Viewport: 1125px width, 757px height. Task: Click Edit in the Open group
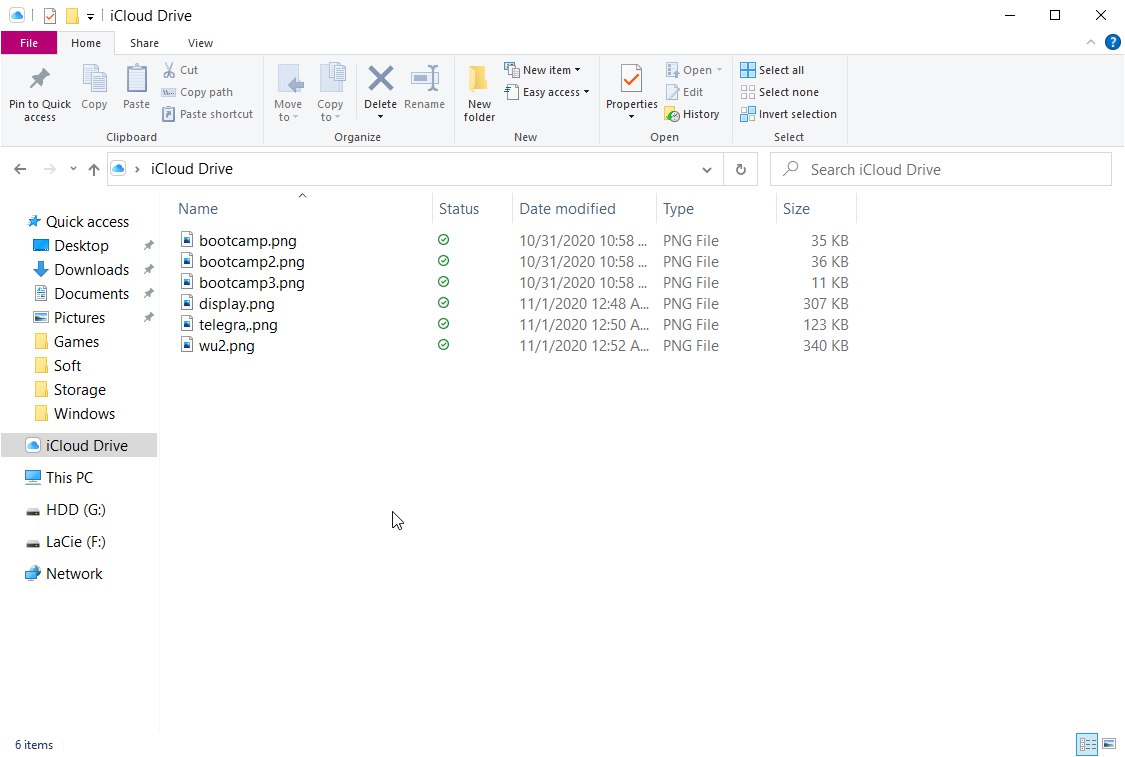pos(684,92)
